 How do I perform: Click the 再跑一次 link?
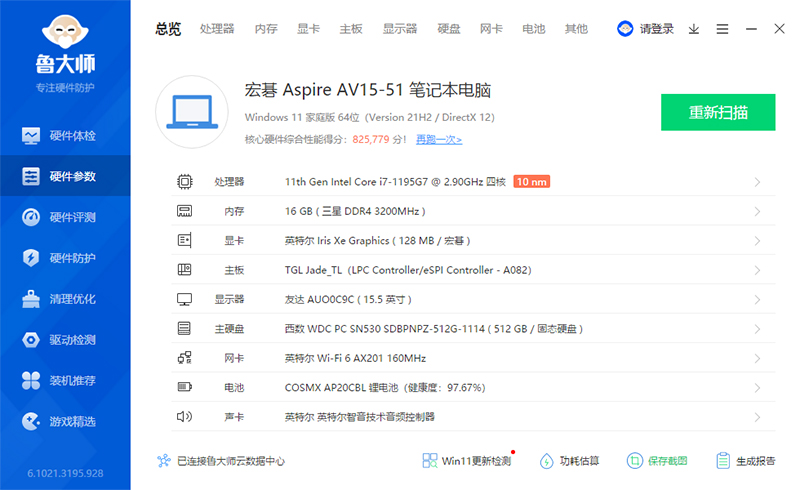tap(439, 140)
